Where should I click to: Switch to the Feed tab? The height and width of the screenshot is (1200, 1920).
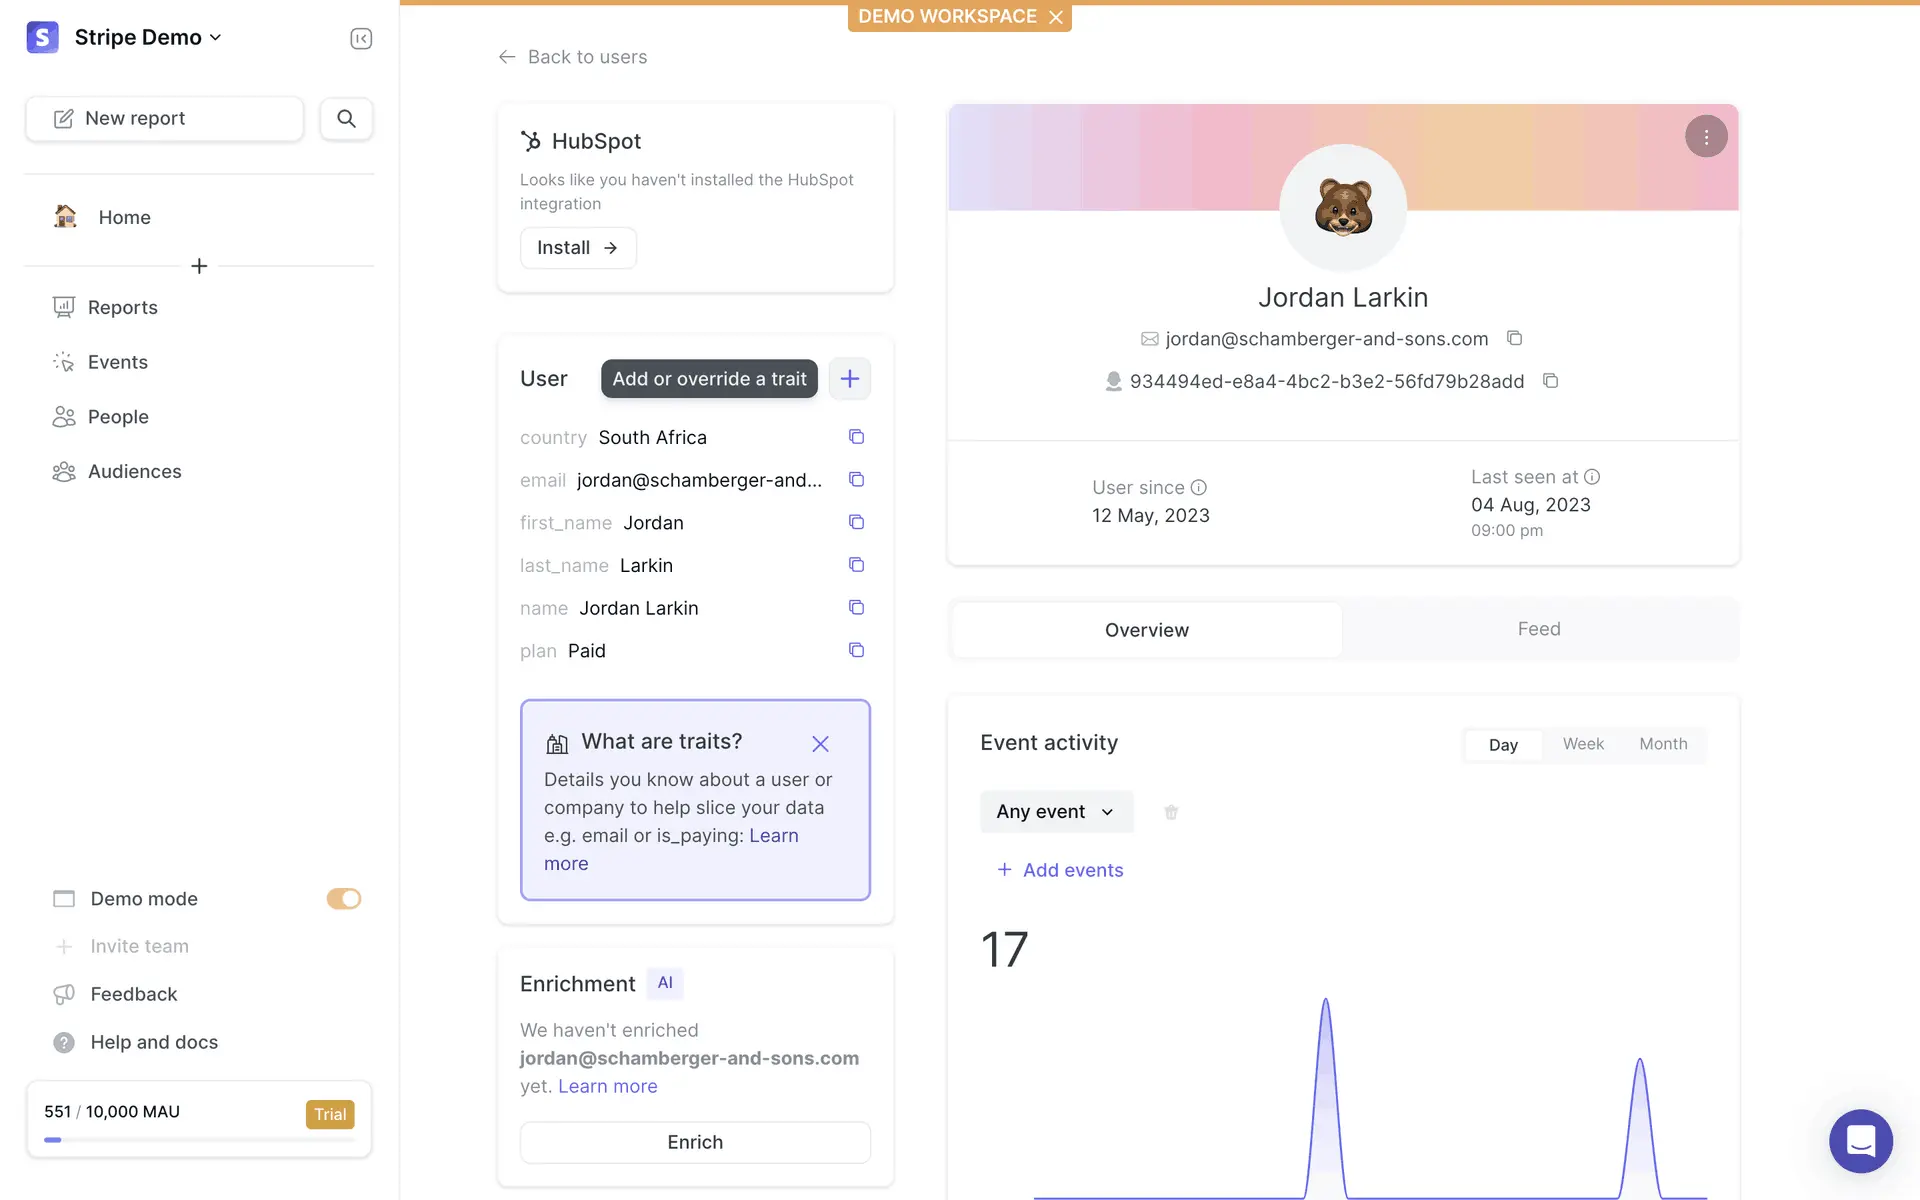[x=1538, y=629]
